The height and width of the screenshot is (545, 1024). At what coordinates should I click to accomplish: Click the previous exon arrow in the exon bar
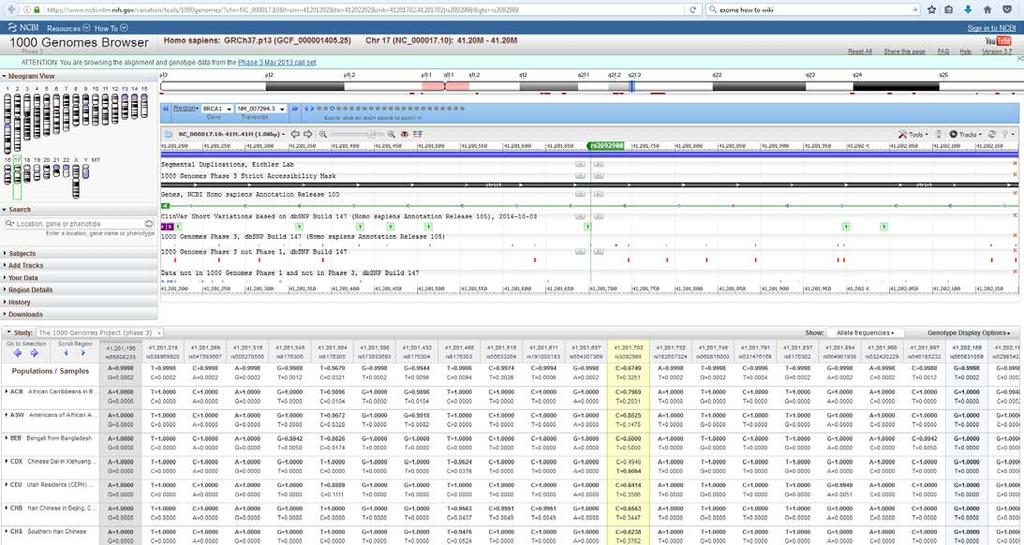point(306,109)
